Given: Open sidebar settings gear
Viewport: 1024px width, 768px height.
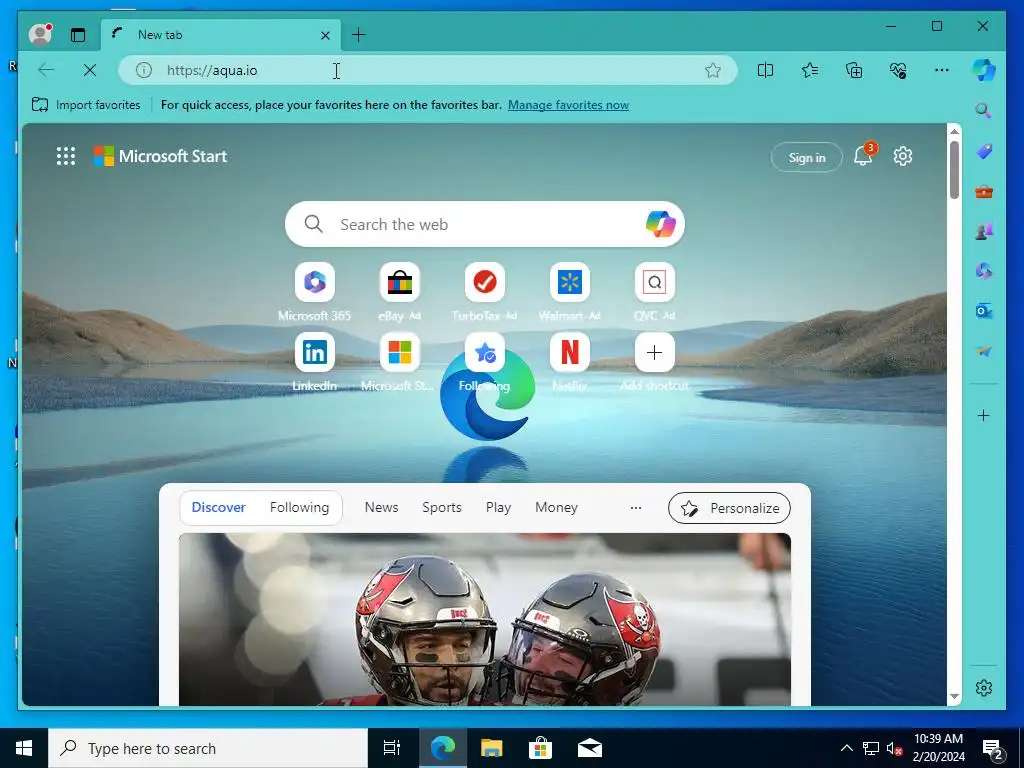Looking at the screenshot, I should pos(984,688).
